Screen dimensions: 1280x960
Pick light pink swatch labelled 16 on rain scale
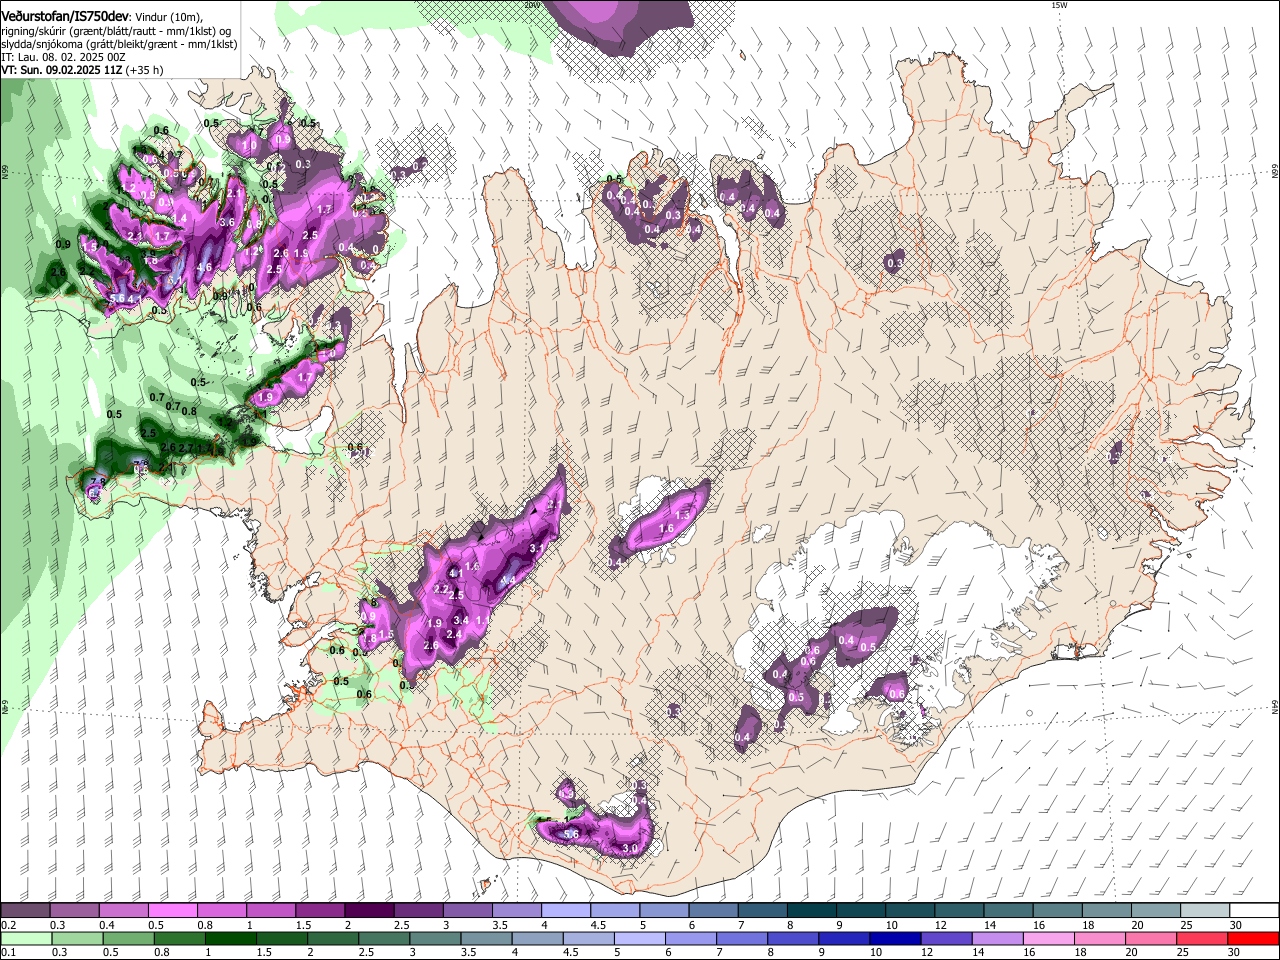coord(1050,938)
